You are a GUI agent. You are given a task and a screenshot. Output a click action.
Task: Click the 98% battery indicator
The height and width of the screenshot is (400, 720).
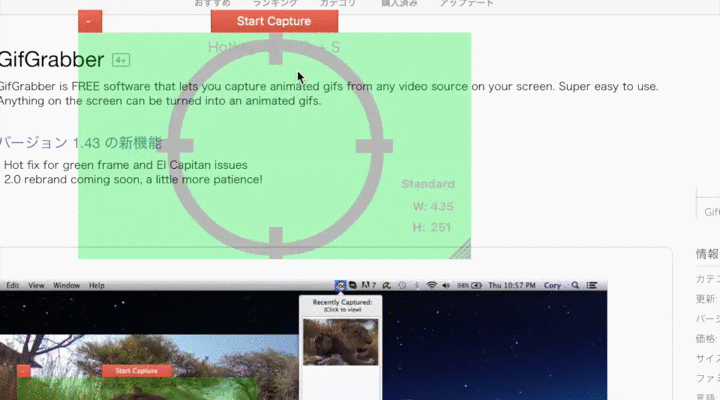(x=469, y=285)
